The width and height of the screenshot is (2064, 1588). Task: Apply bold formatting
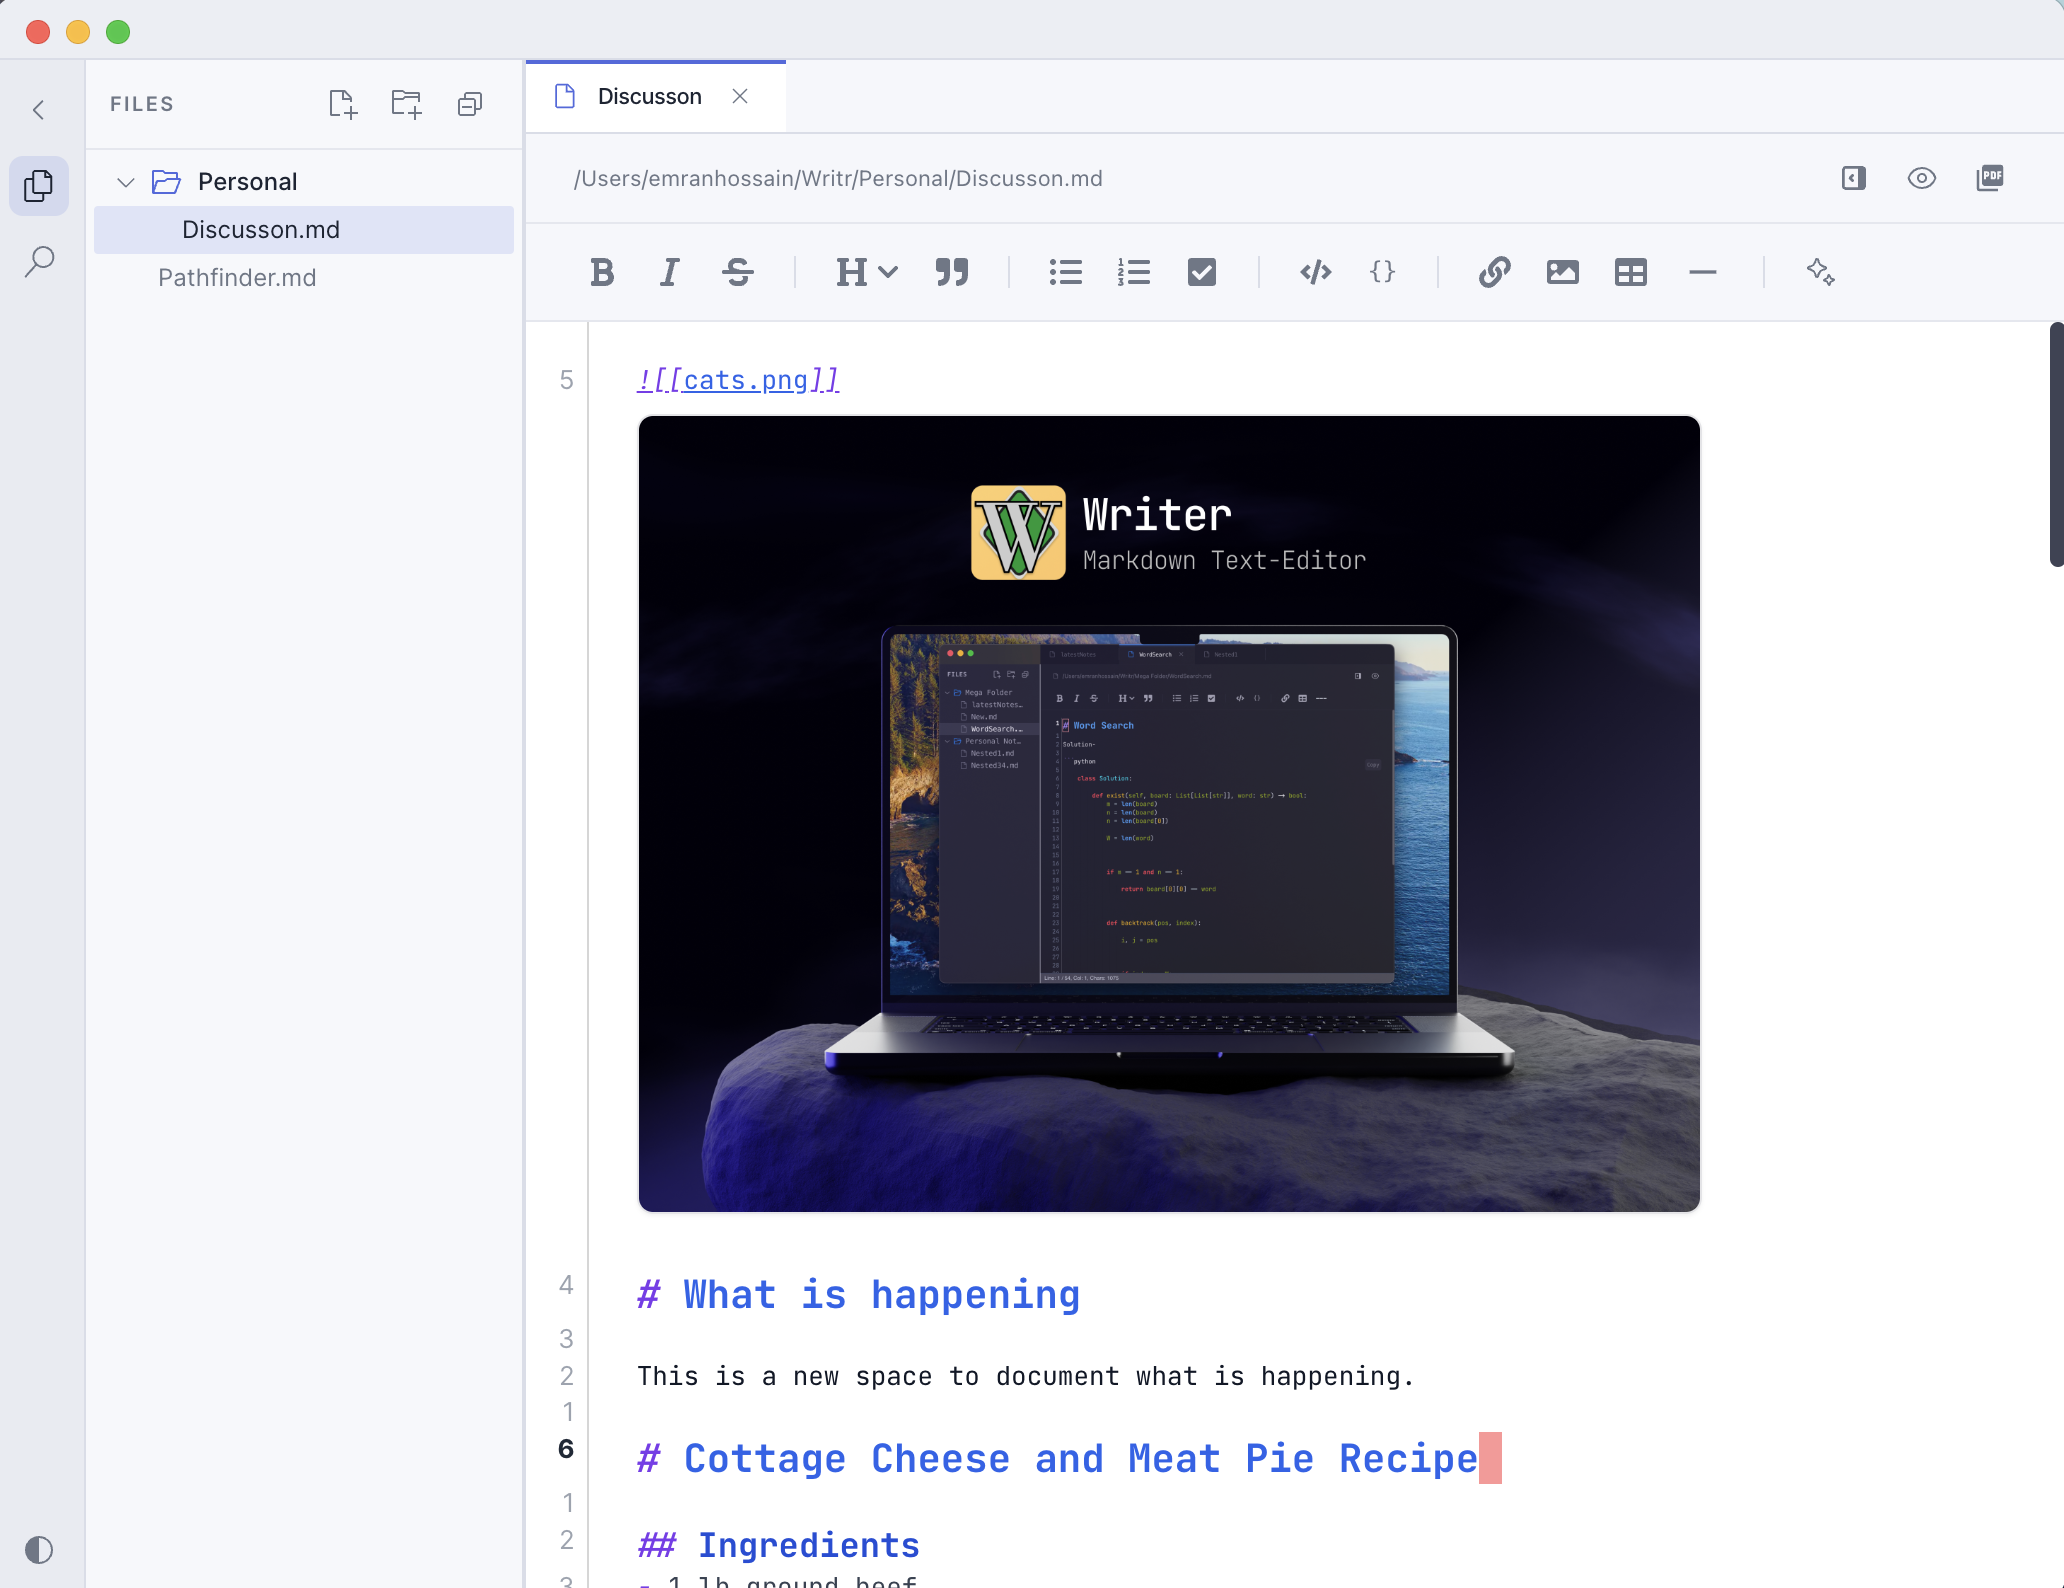pyautogui.click(x=602, y=272)
